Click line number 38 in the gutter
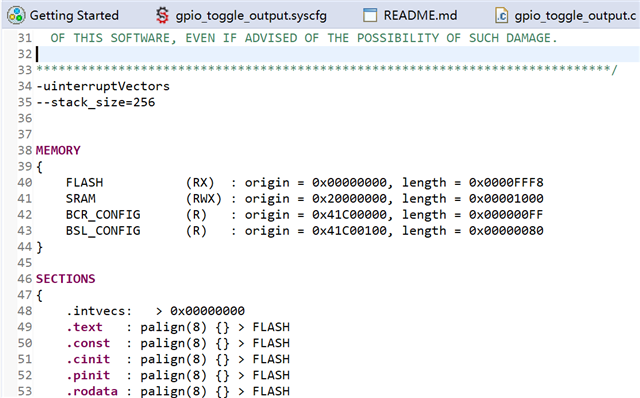This screenshot has width=640, height=398. pos(24,150)
